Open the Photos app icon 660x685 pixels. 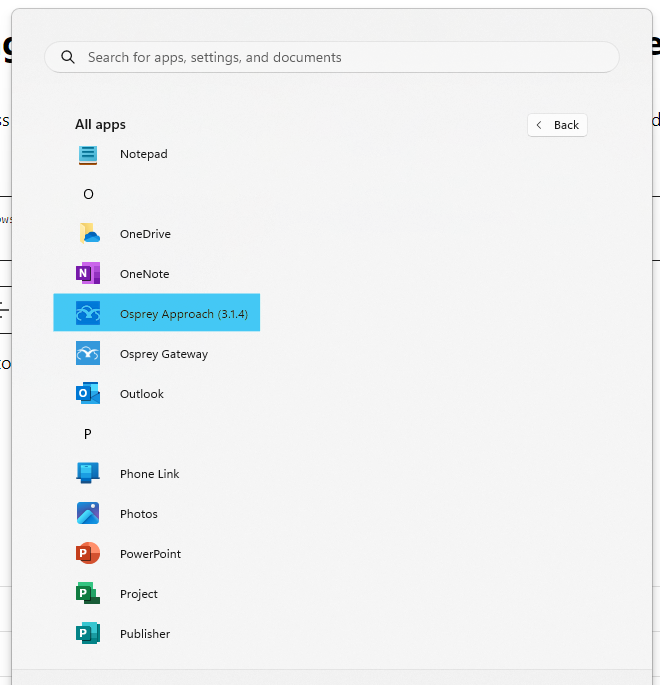pyautogui.click(x=88, y=513)
